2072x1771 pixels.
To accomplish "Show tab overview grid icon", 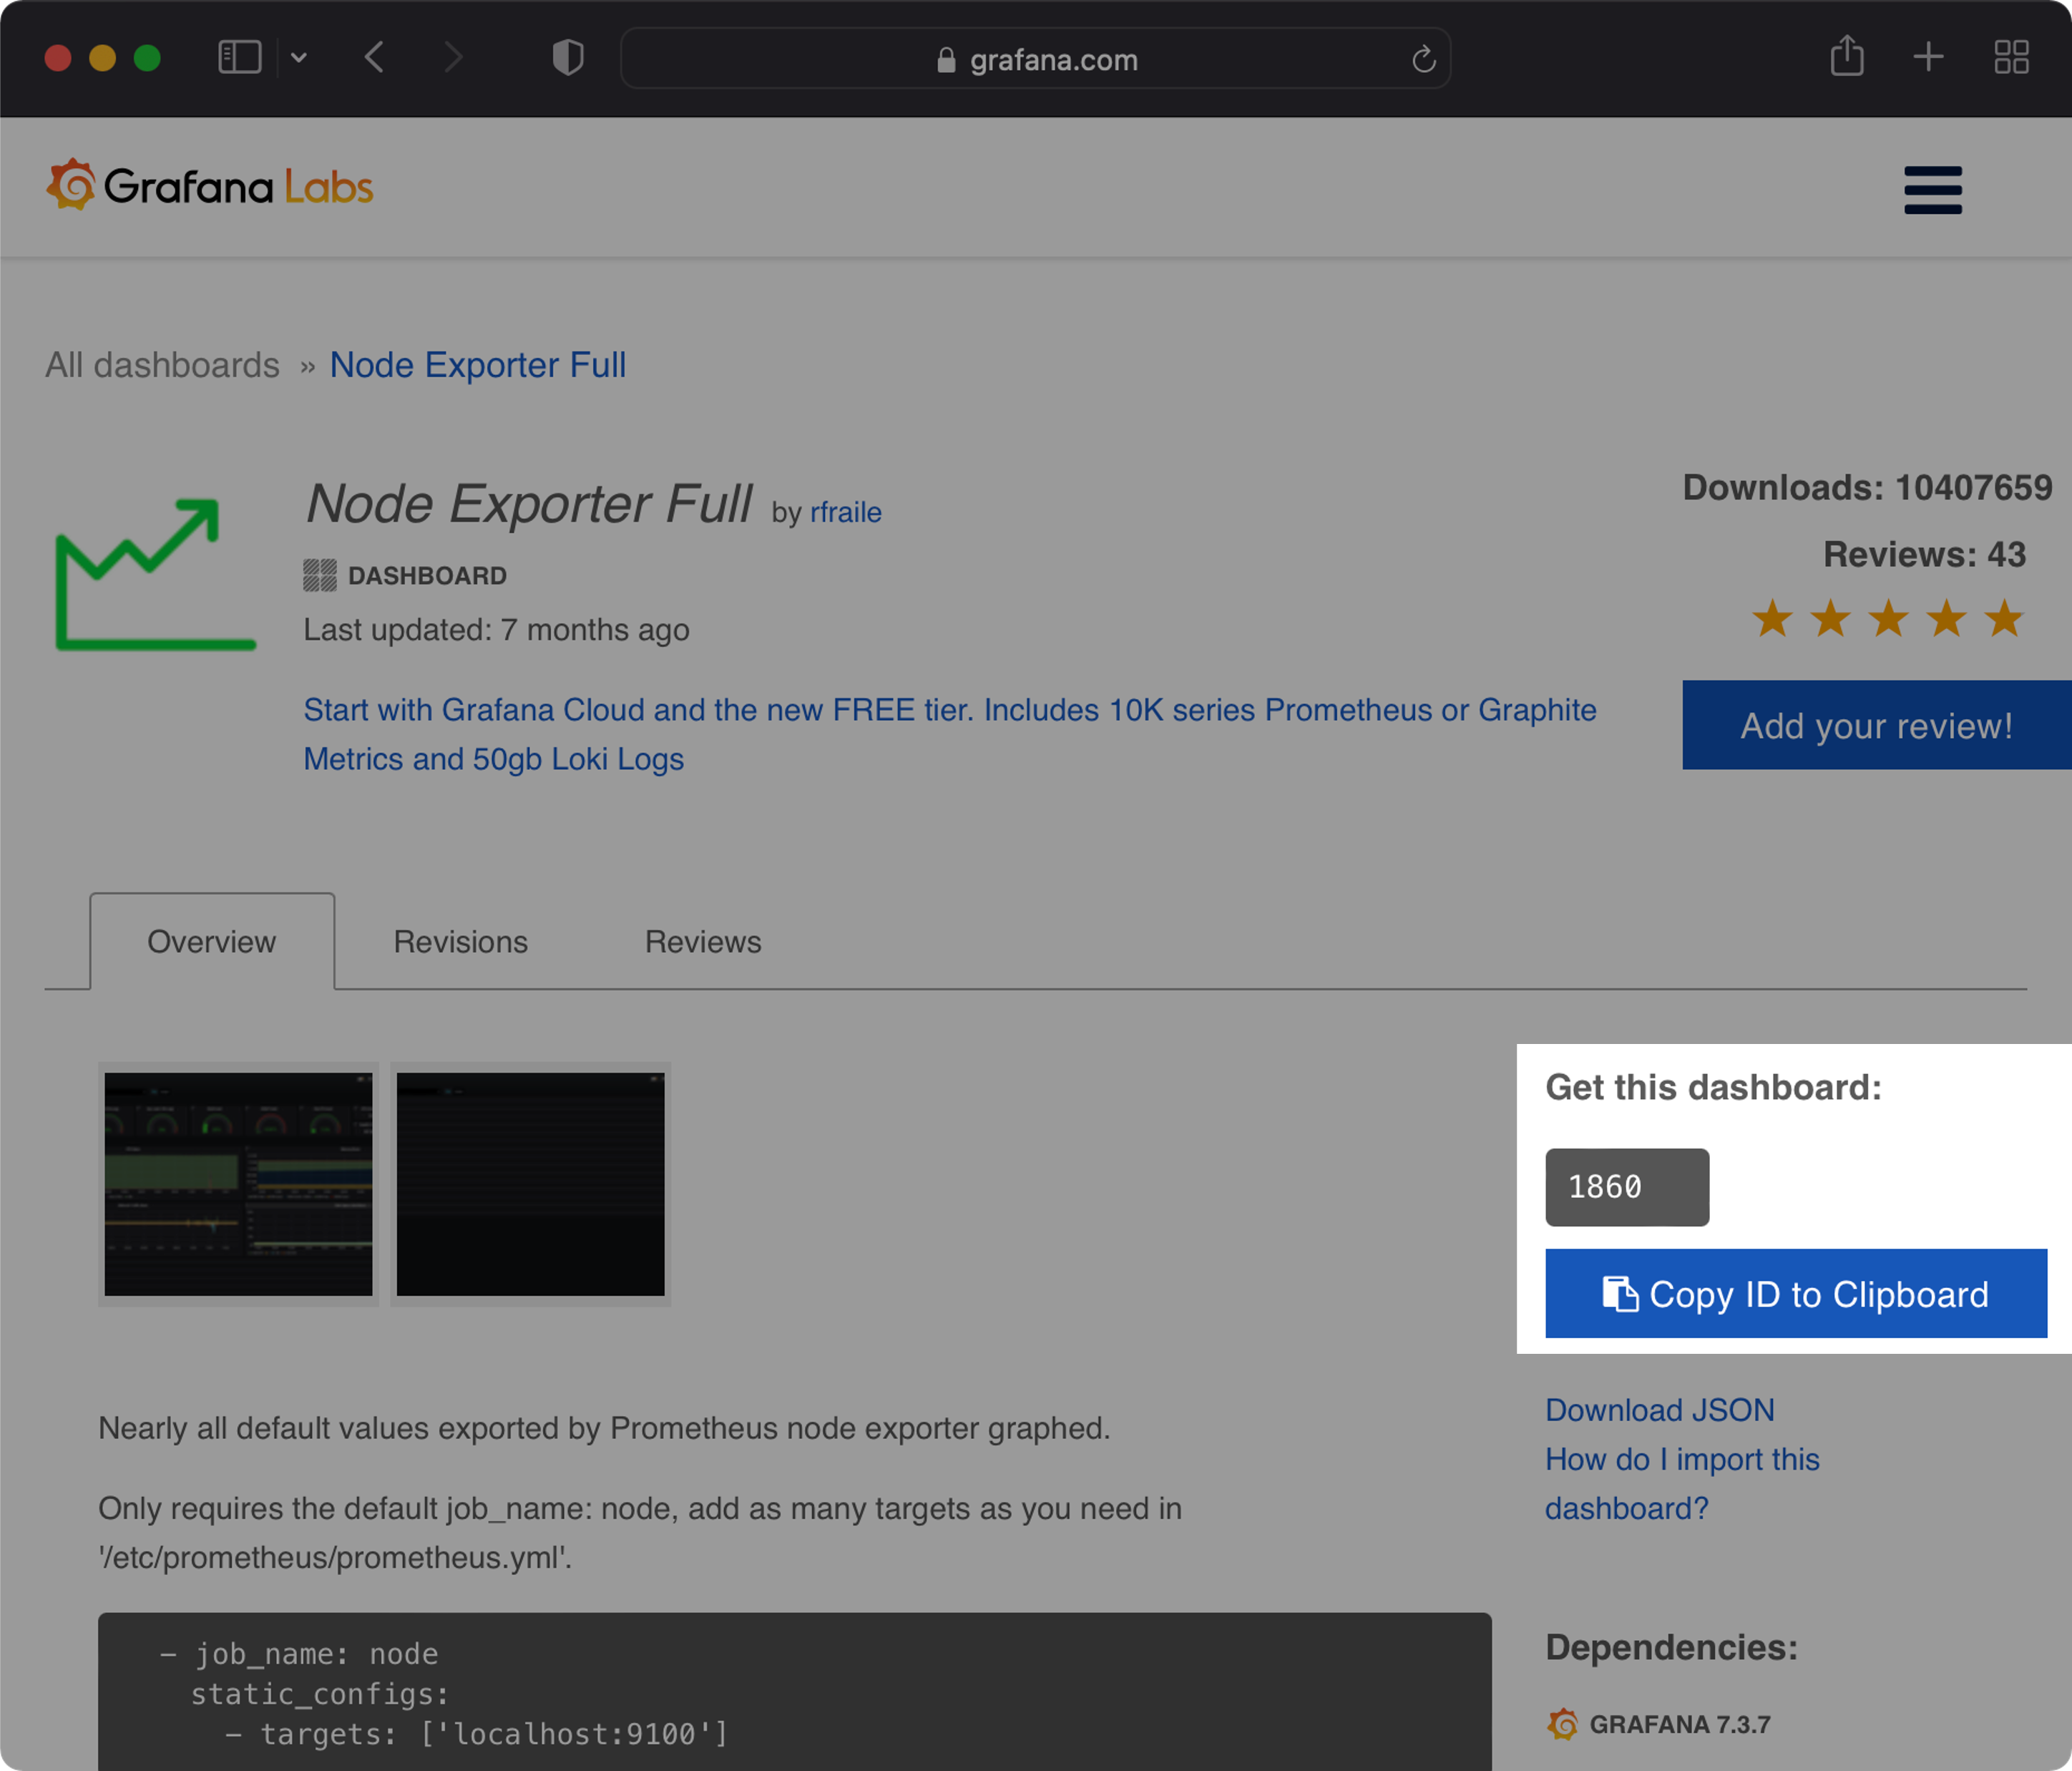I will [2011, 57].
